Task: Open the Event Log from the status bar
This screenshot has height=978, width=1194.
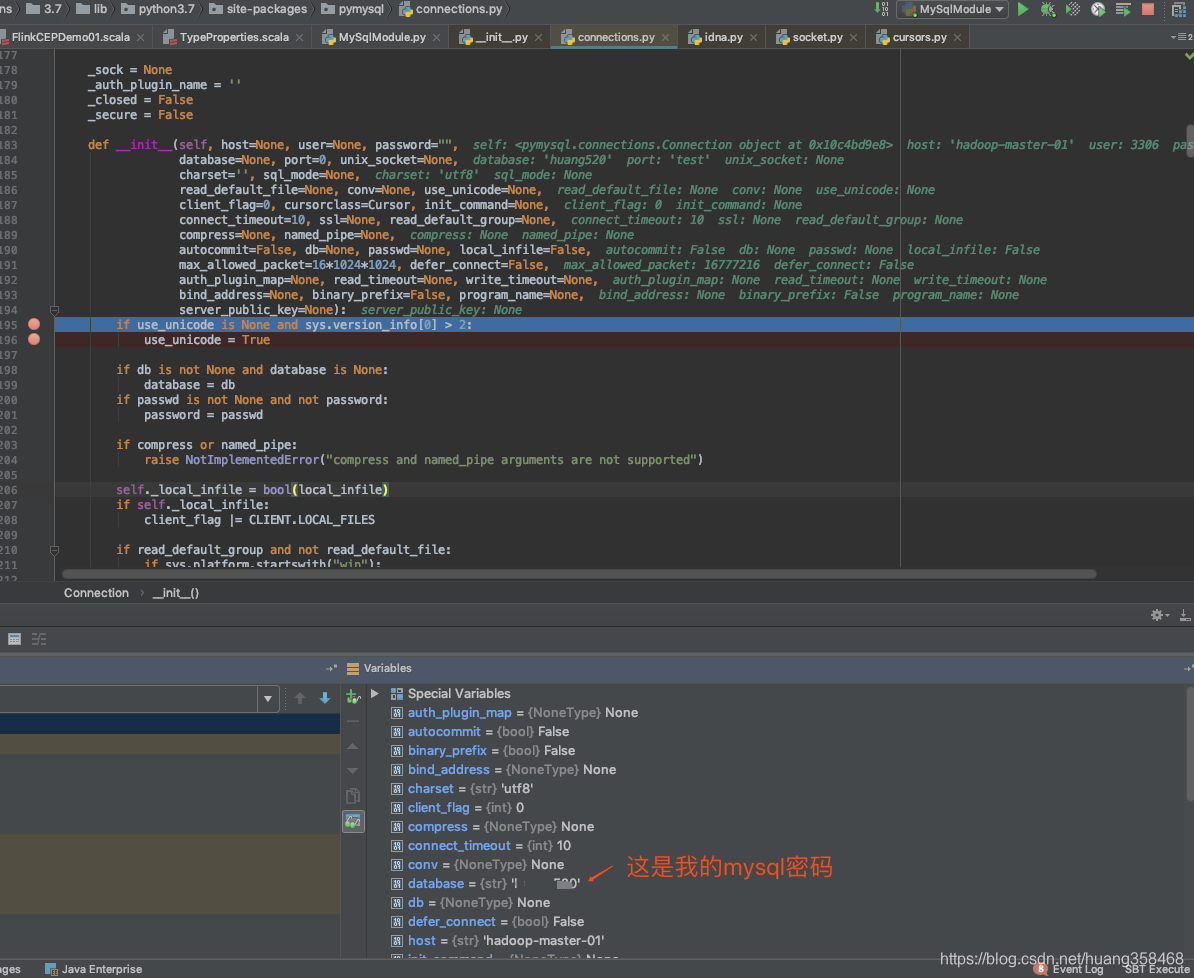Action: (x=1076, y=969)
